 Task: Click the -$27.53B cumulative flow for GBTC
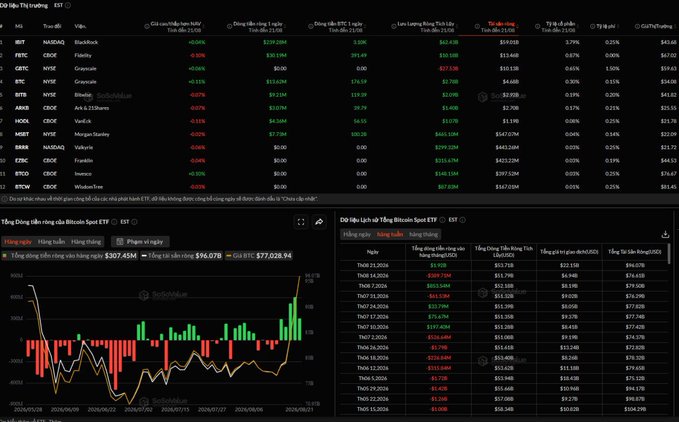448,68
